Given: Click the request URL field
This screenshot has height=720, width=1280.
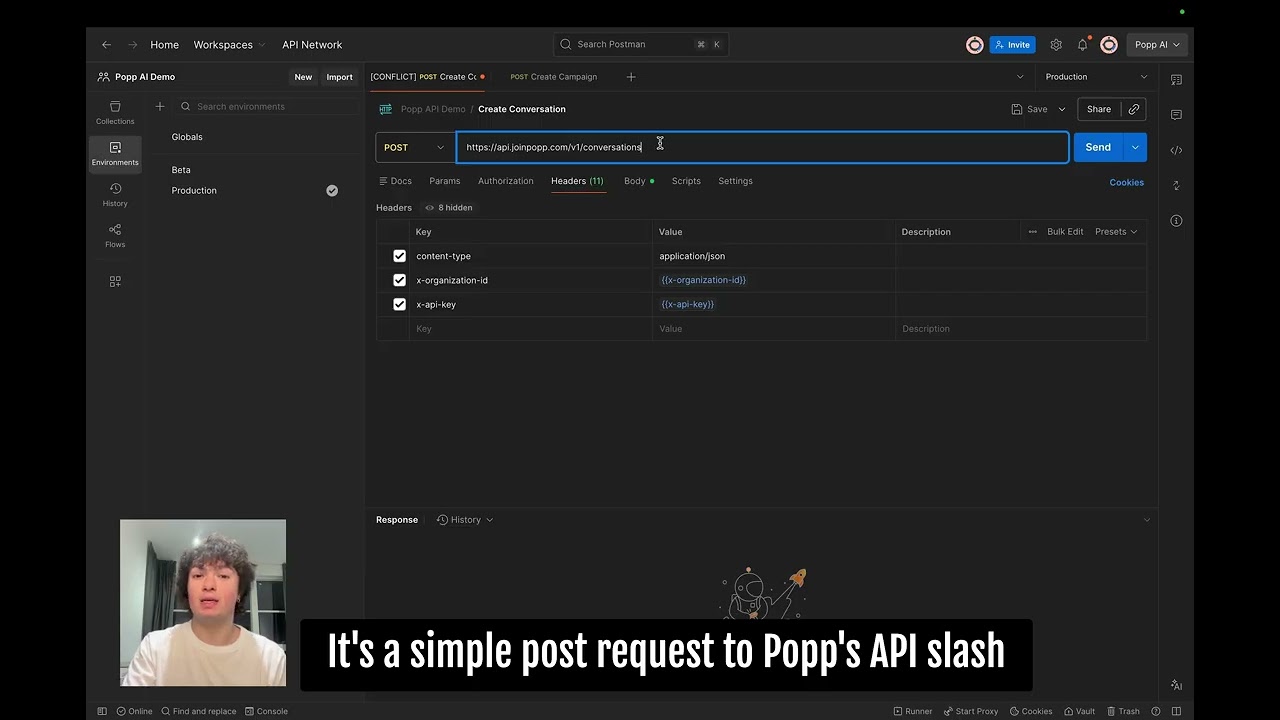Looking at the screenshot, I should [x=762, y=147].
